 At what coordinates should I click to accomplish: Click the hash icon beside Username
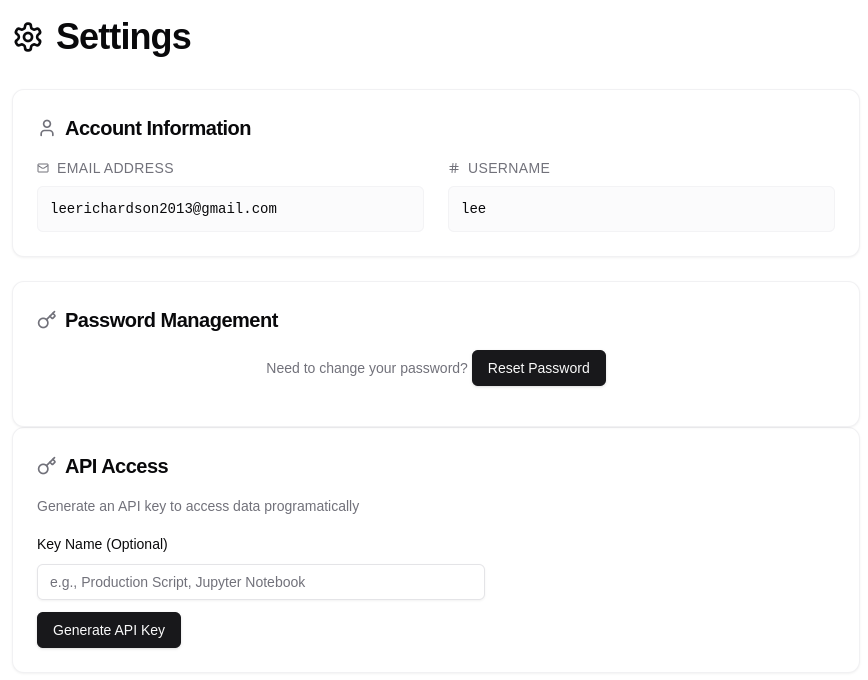click(454, 168)
